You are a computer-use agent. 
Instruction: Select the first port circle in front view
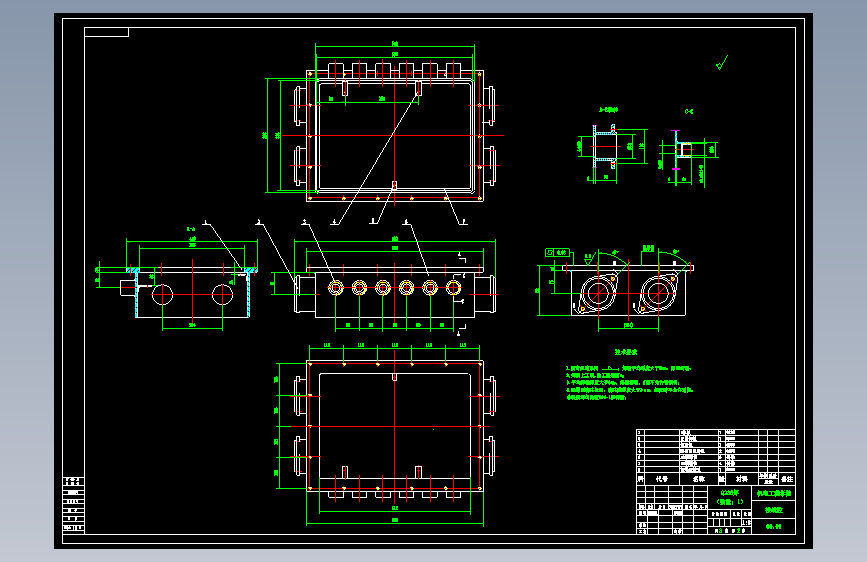[x=336, y=288]
